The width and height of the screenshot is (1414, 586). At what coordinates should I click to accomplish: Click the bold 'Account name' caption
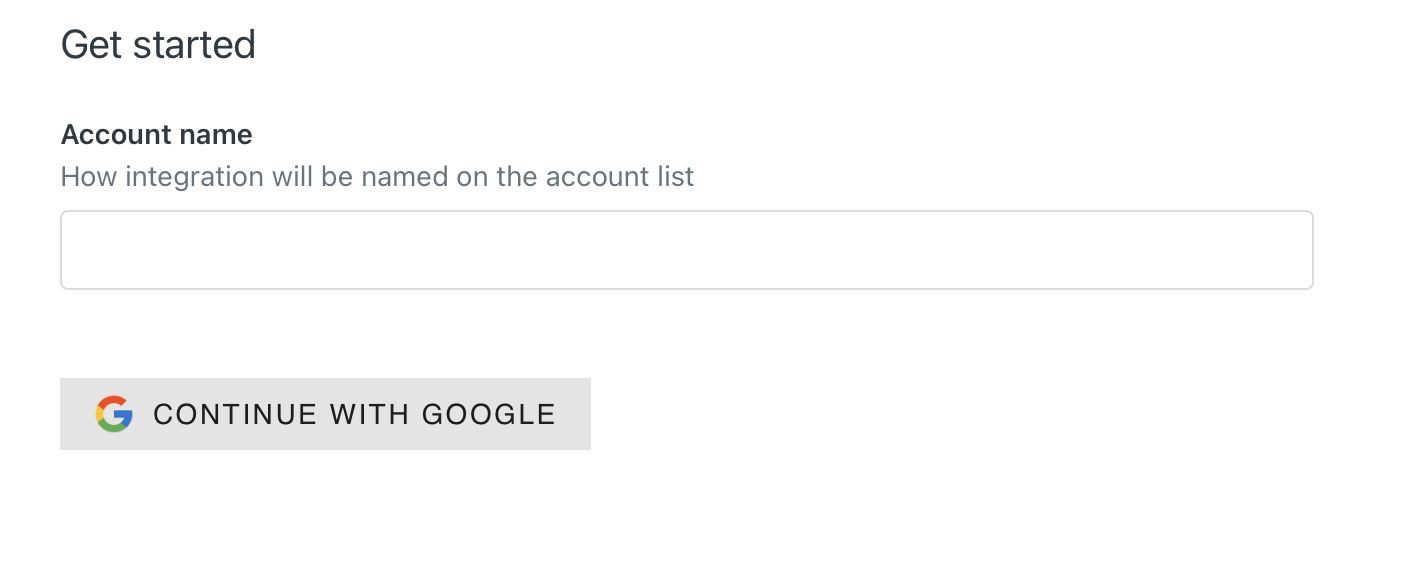pos(157,134)
